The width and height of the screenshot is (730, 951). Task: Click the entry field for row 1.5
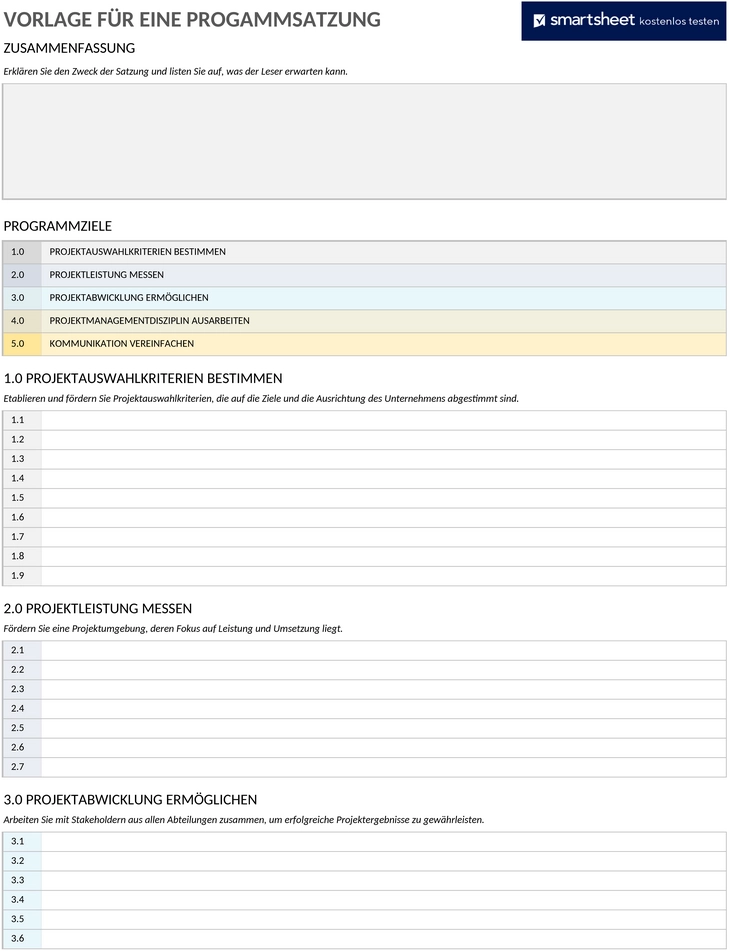tap(384, 498)
